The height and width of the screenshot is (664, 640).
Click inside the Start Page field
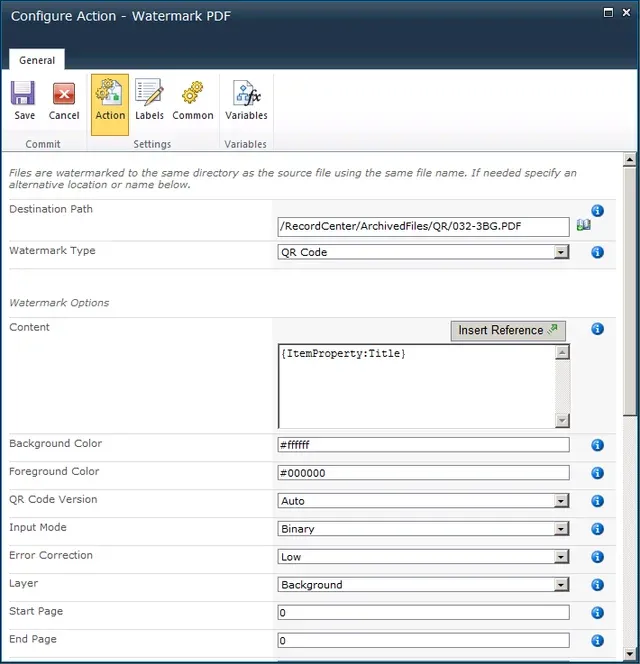point(423,613)
